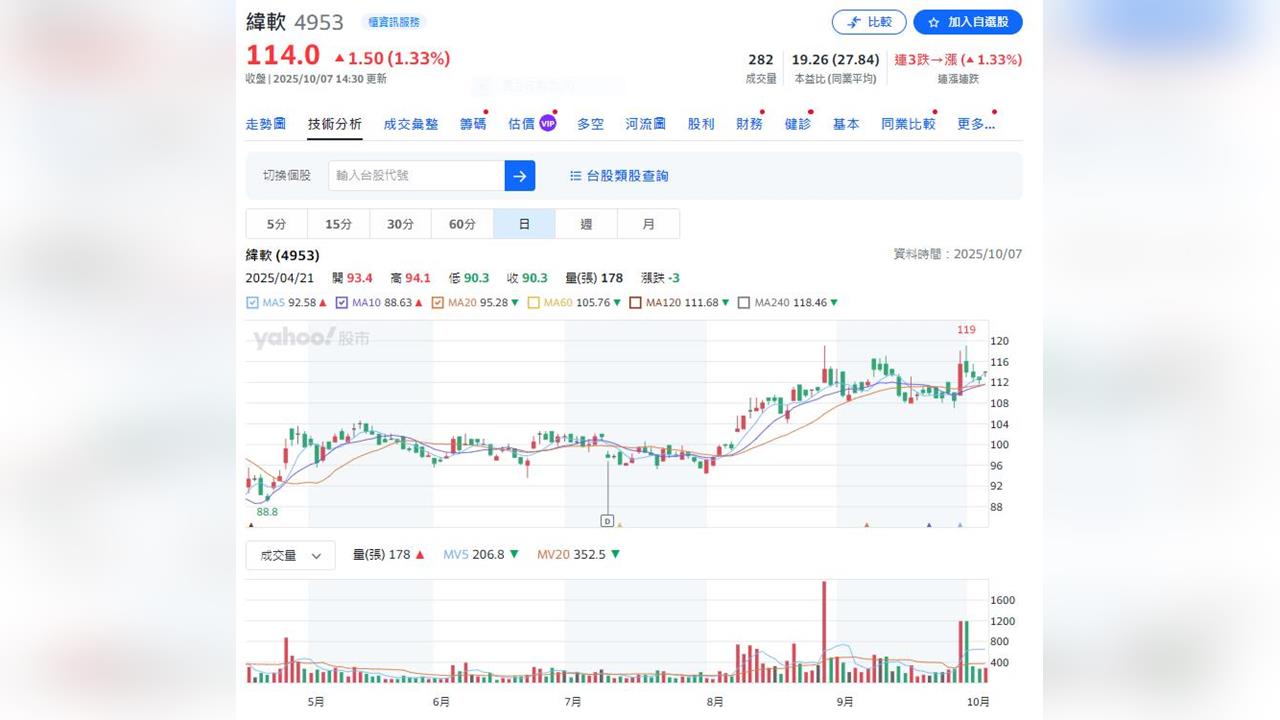Uncheck the MA5 moving average checkbox
Viewport: 1280px width, 720px height.
coord(252,303)
